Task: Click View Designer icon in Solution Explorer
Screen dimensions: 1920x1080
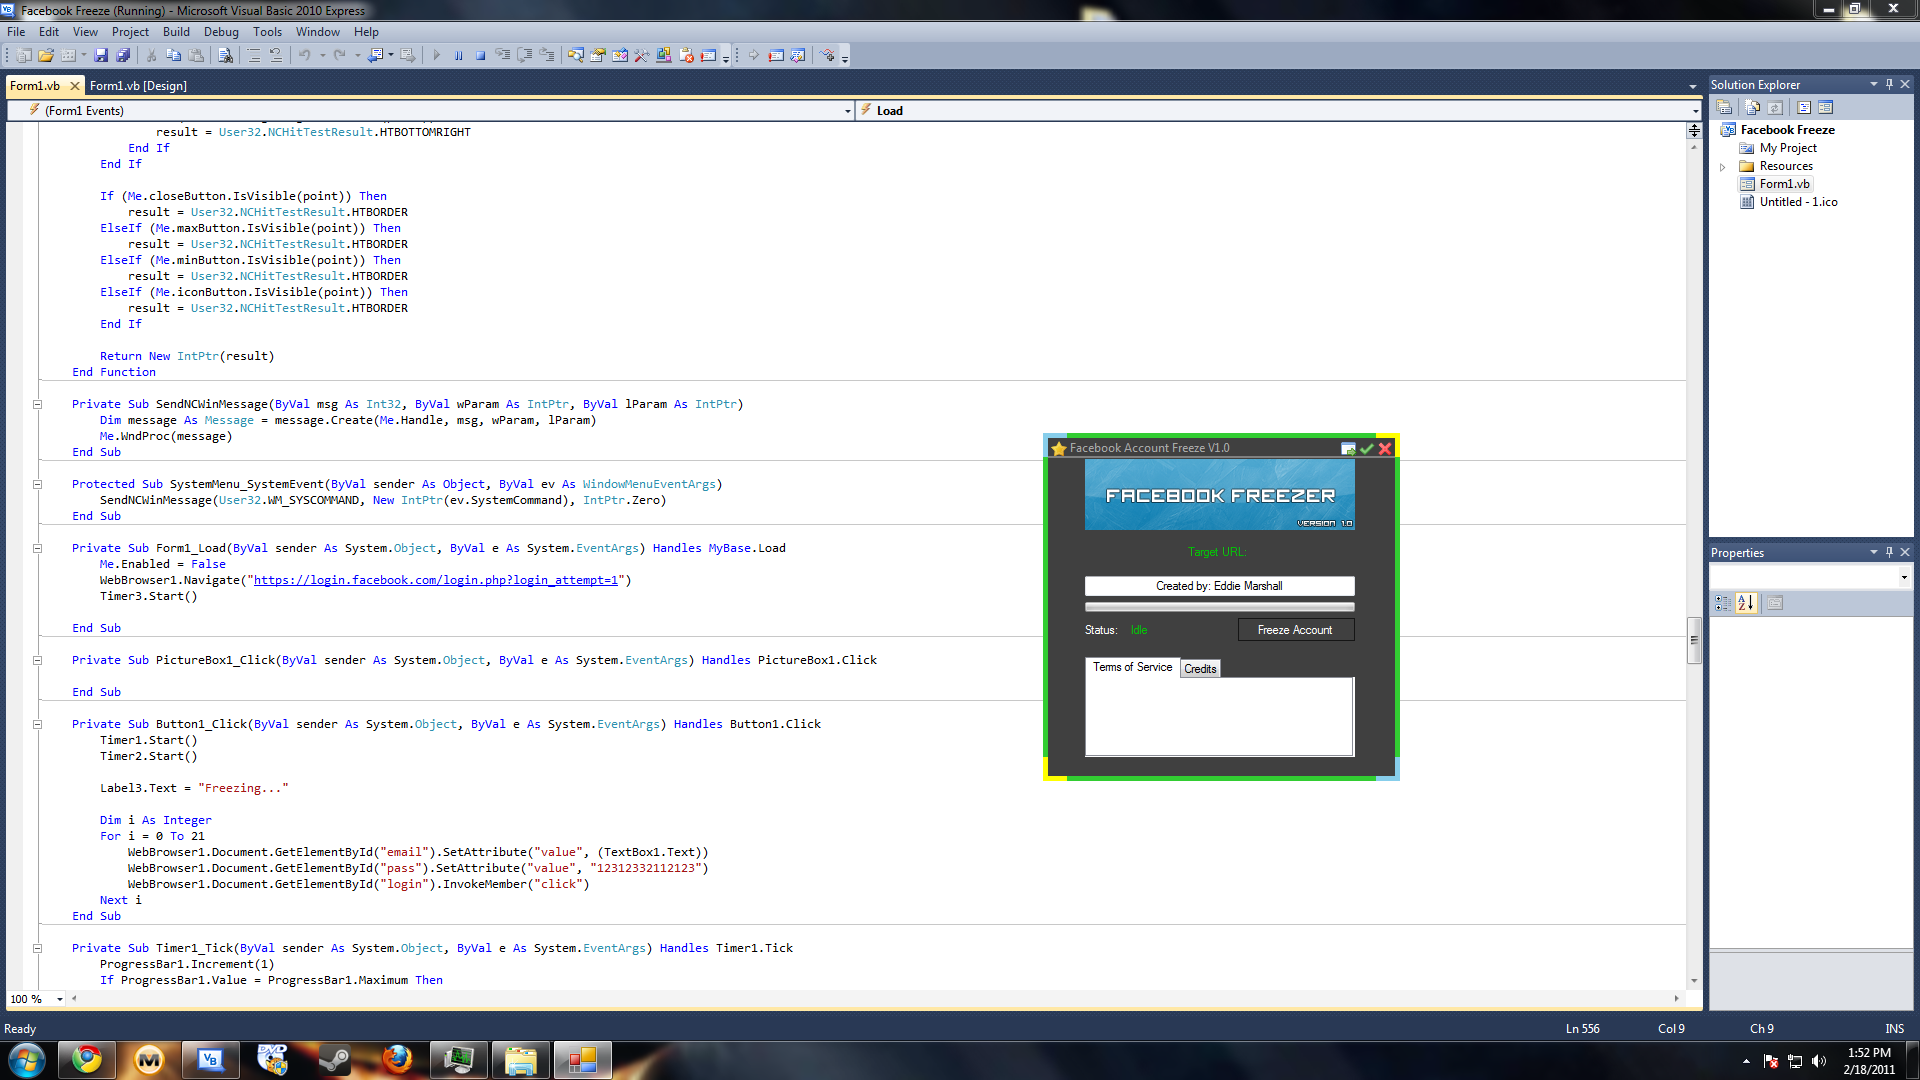Action: click(x=1826, y=107)
